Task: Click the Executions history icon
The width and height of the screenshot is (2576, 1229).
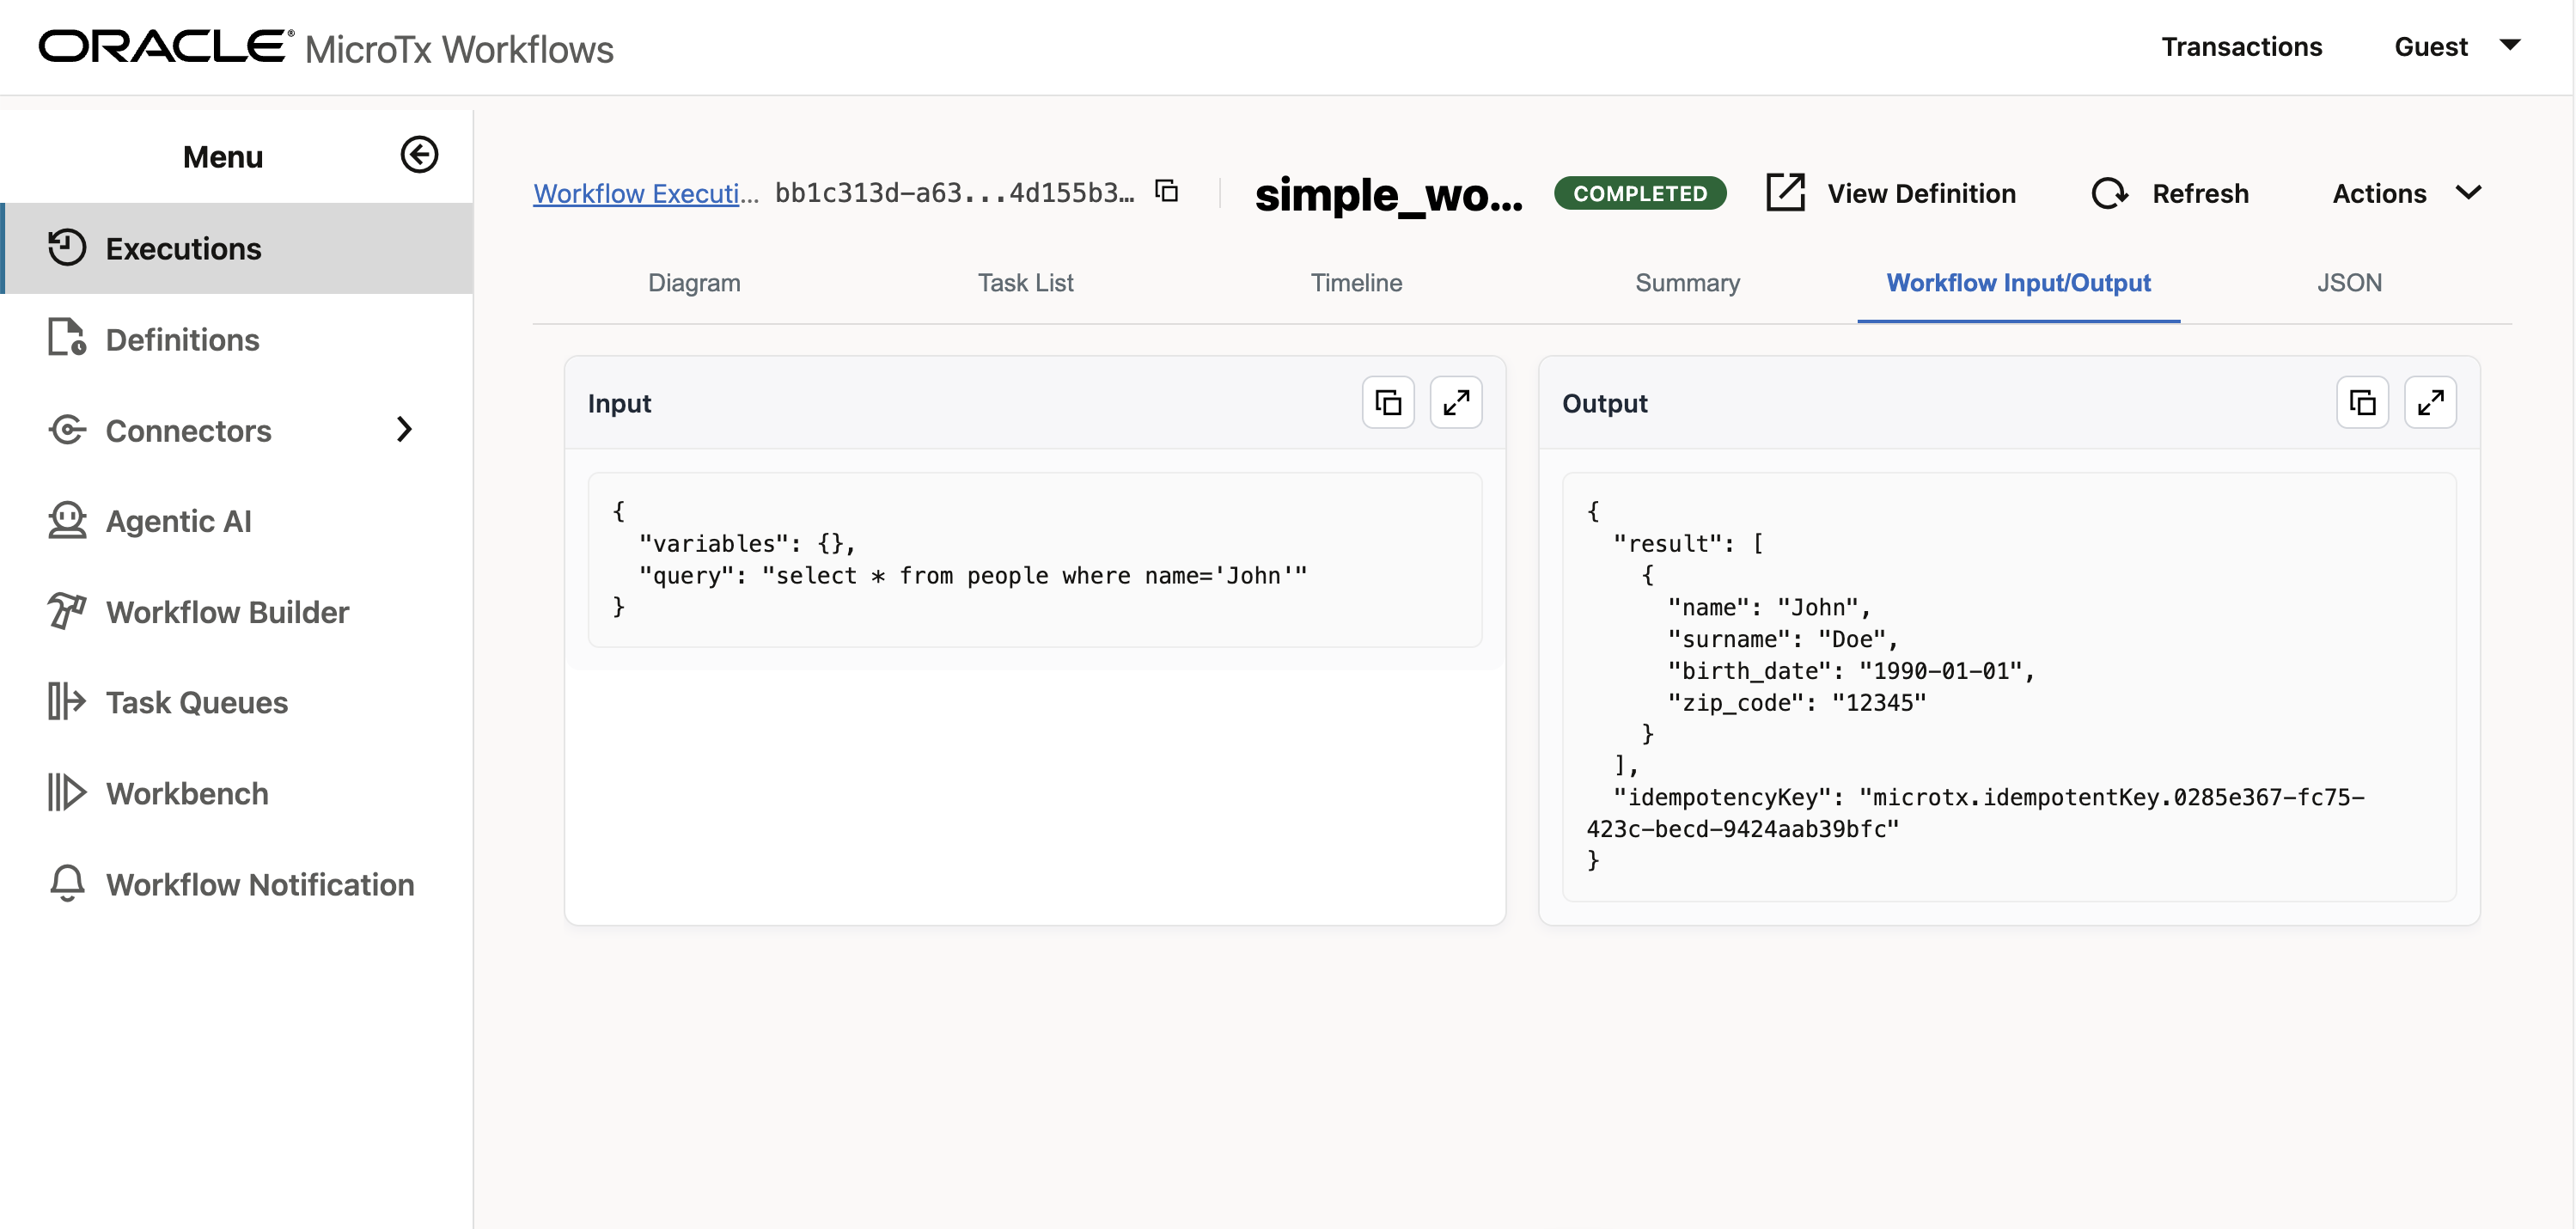Action: pyautogui.click(x=67, y=248)
